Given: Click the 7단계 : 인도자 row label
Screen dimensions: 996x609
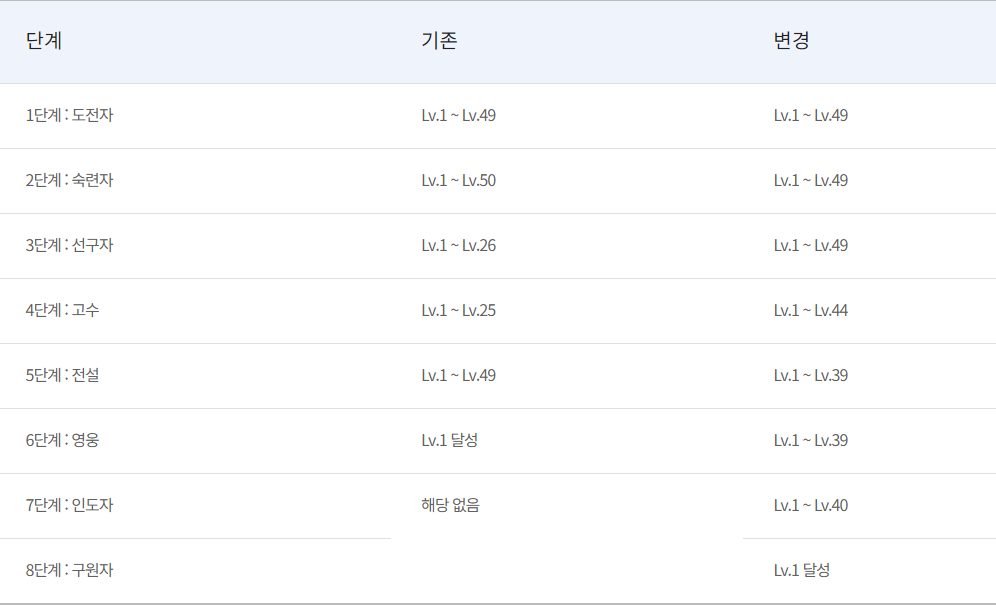Looking at the screenshot, I should tap(69, 506).
